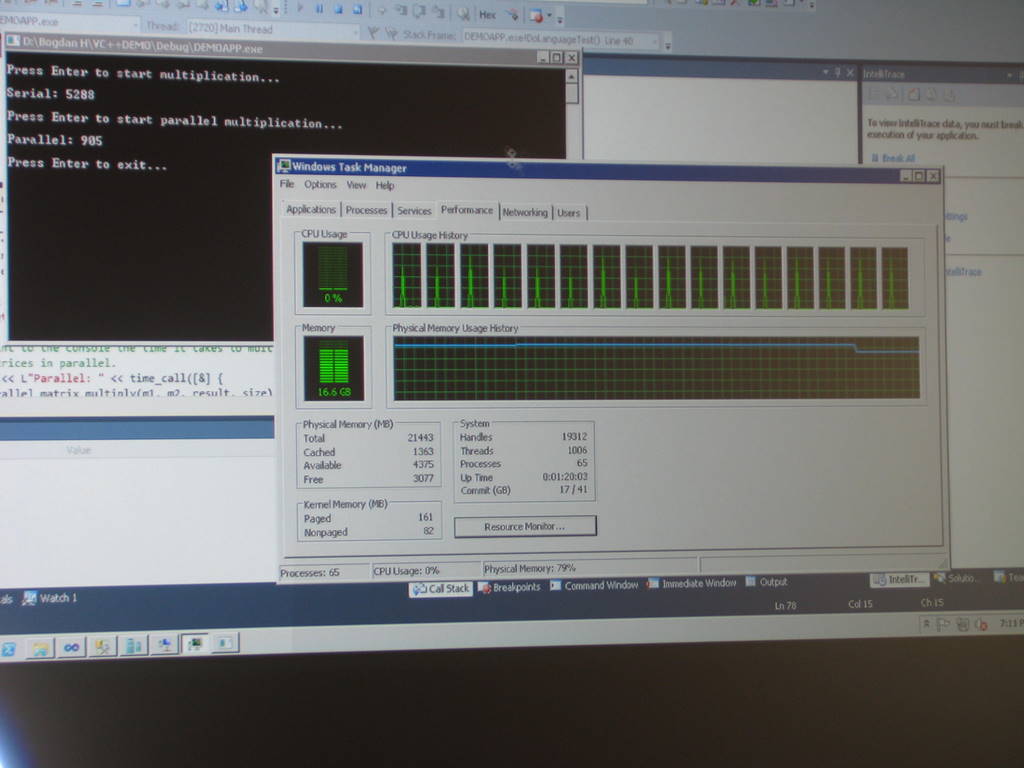Viewport: 1024px width, 768px height.
Task: Click the Total physical memory value 21443
Action: (421, 438)
